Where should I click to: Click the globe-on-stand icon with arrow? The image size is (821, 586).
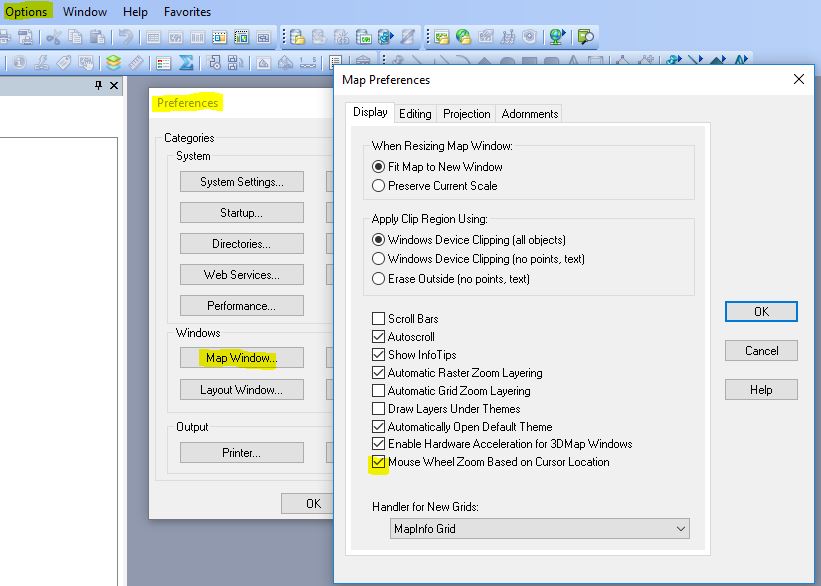point(557,37)
